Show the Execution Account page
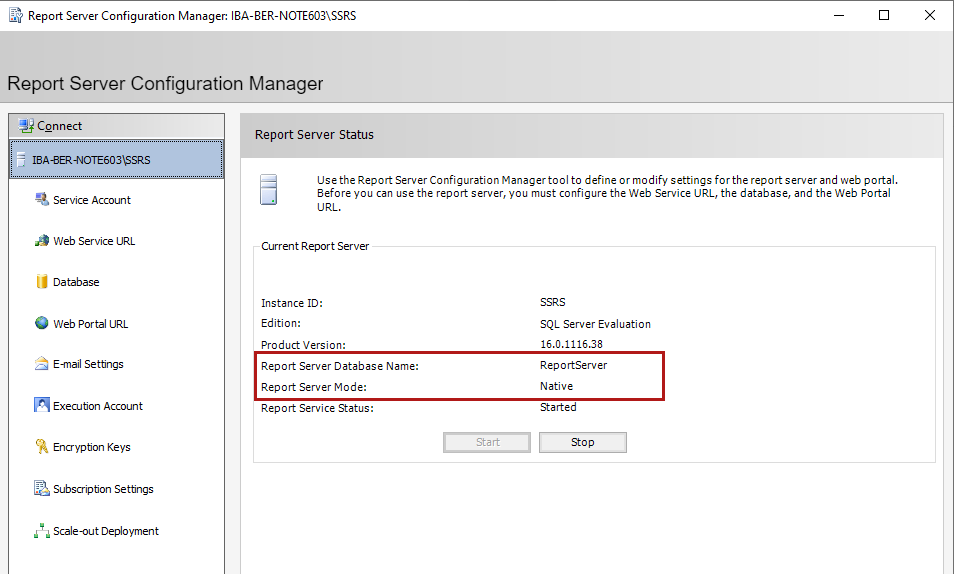 98,406
